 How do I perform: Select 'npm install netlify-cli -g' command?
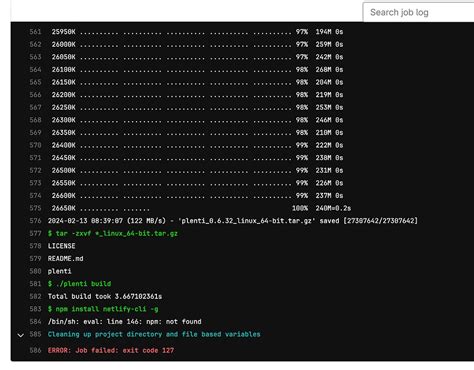pos(103,309)
